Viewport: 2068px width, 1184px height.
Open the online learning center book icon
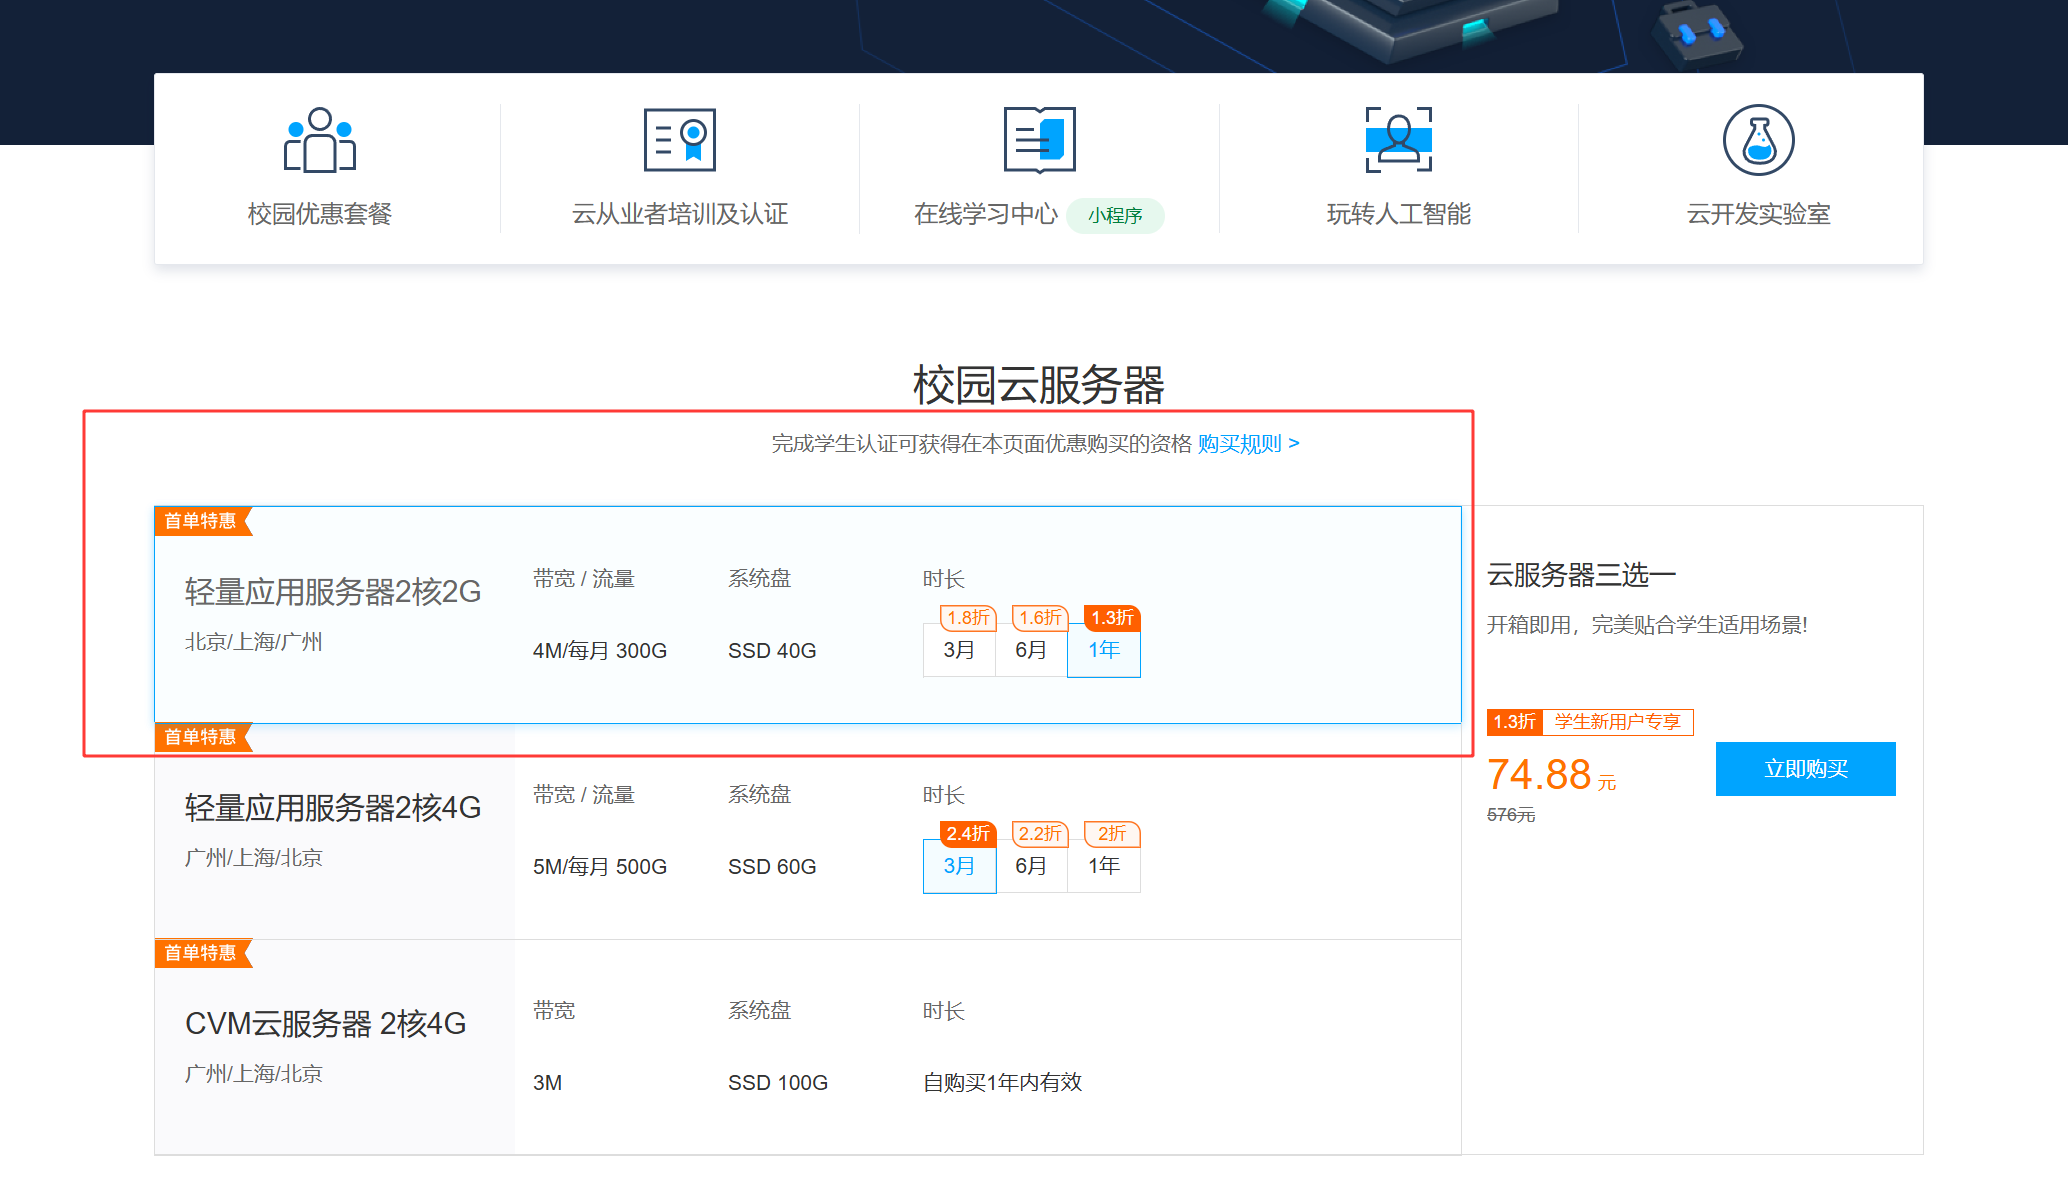[x=1040, y=140]
